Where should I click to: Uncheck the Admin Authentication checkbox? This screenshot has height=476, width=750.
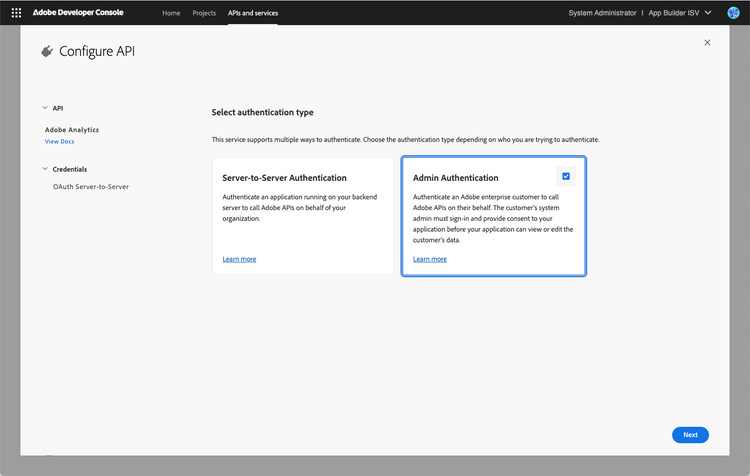coord(566,176)
